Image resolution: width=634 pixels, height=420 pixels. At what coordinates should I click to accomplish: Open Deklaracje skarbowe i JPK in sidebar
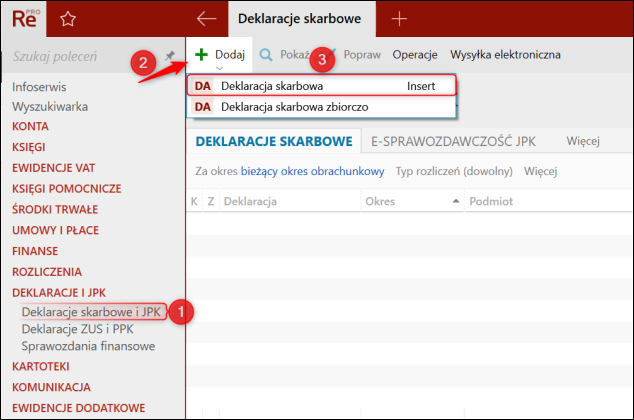[91, 312]
